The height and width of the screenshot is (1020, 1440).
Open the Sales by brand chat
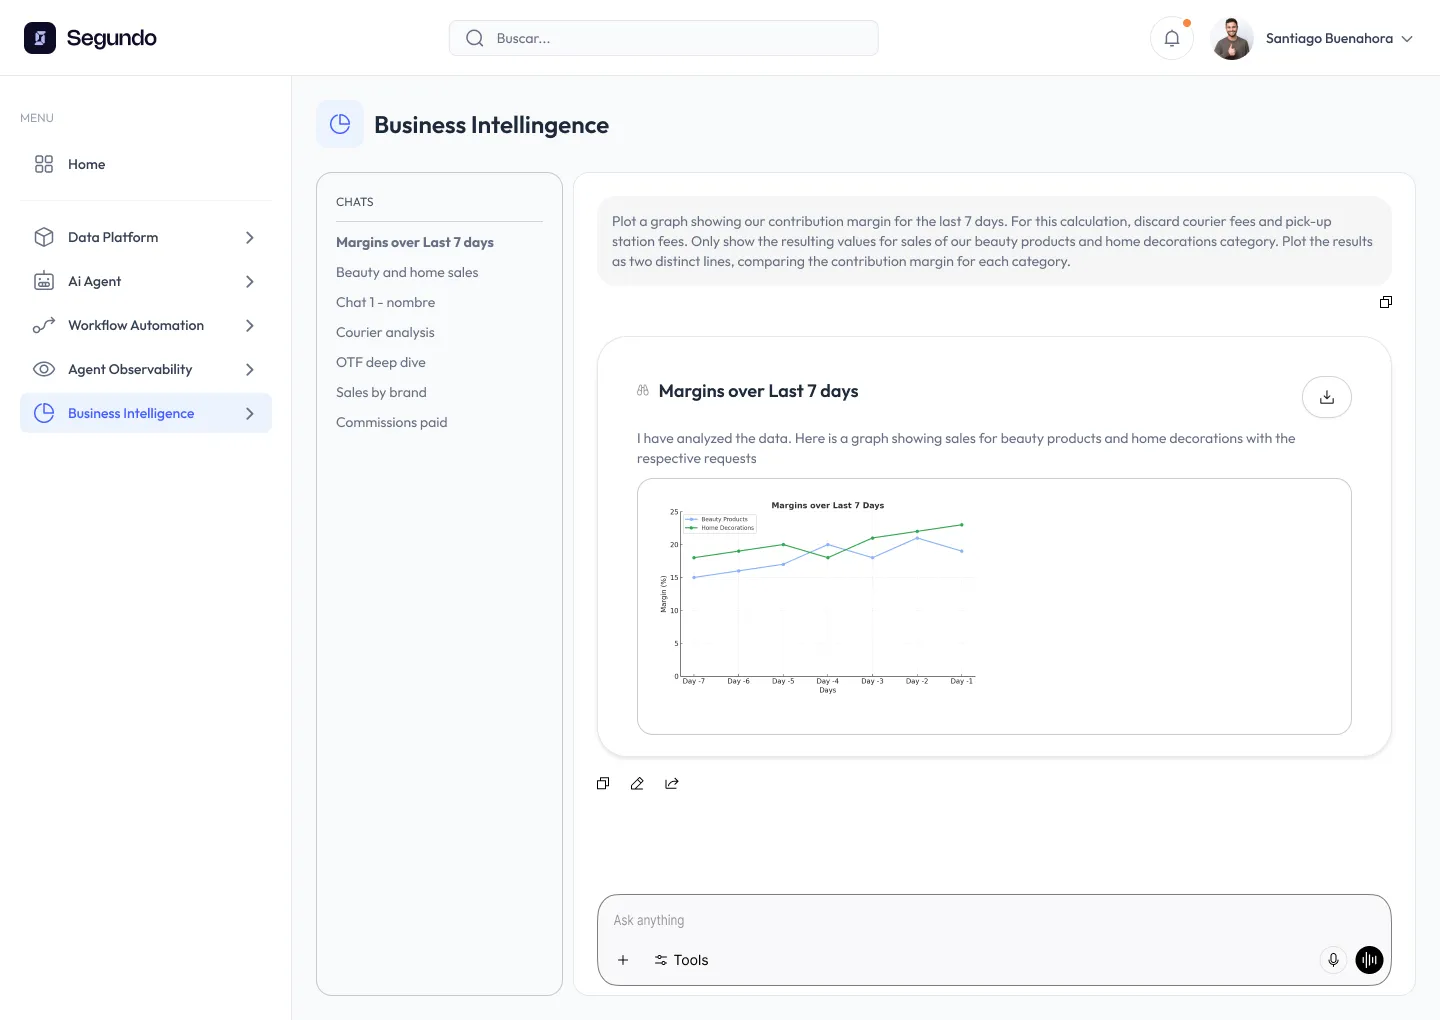(381, 392)
